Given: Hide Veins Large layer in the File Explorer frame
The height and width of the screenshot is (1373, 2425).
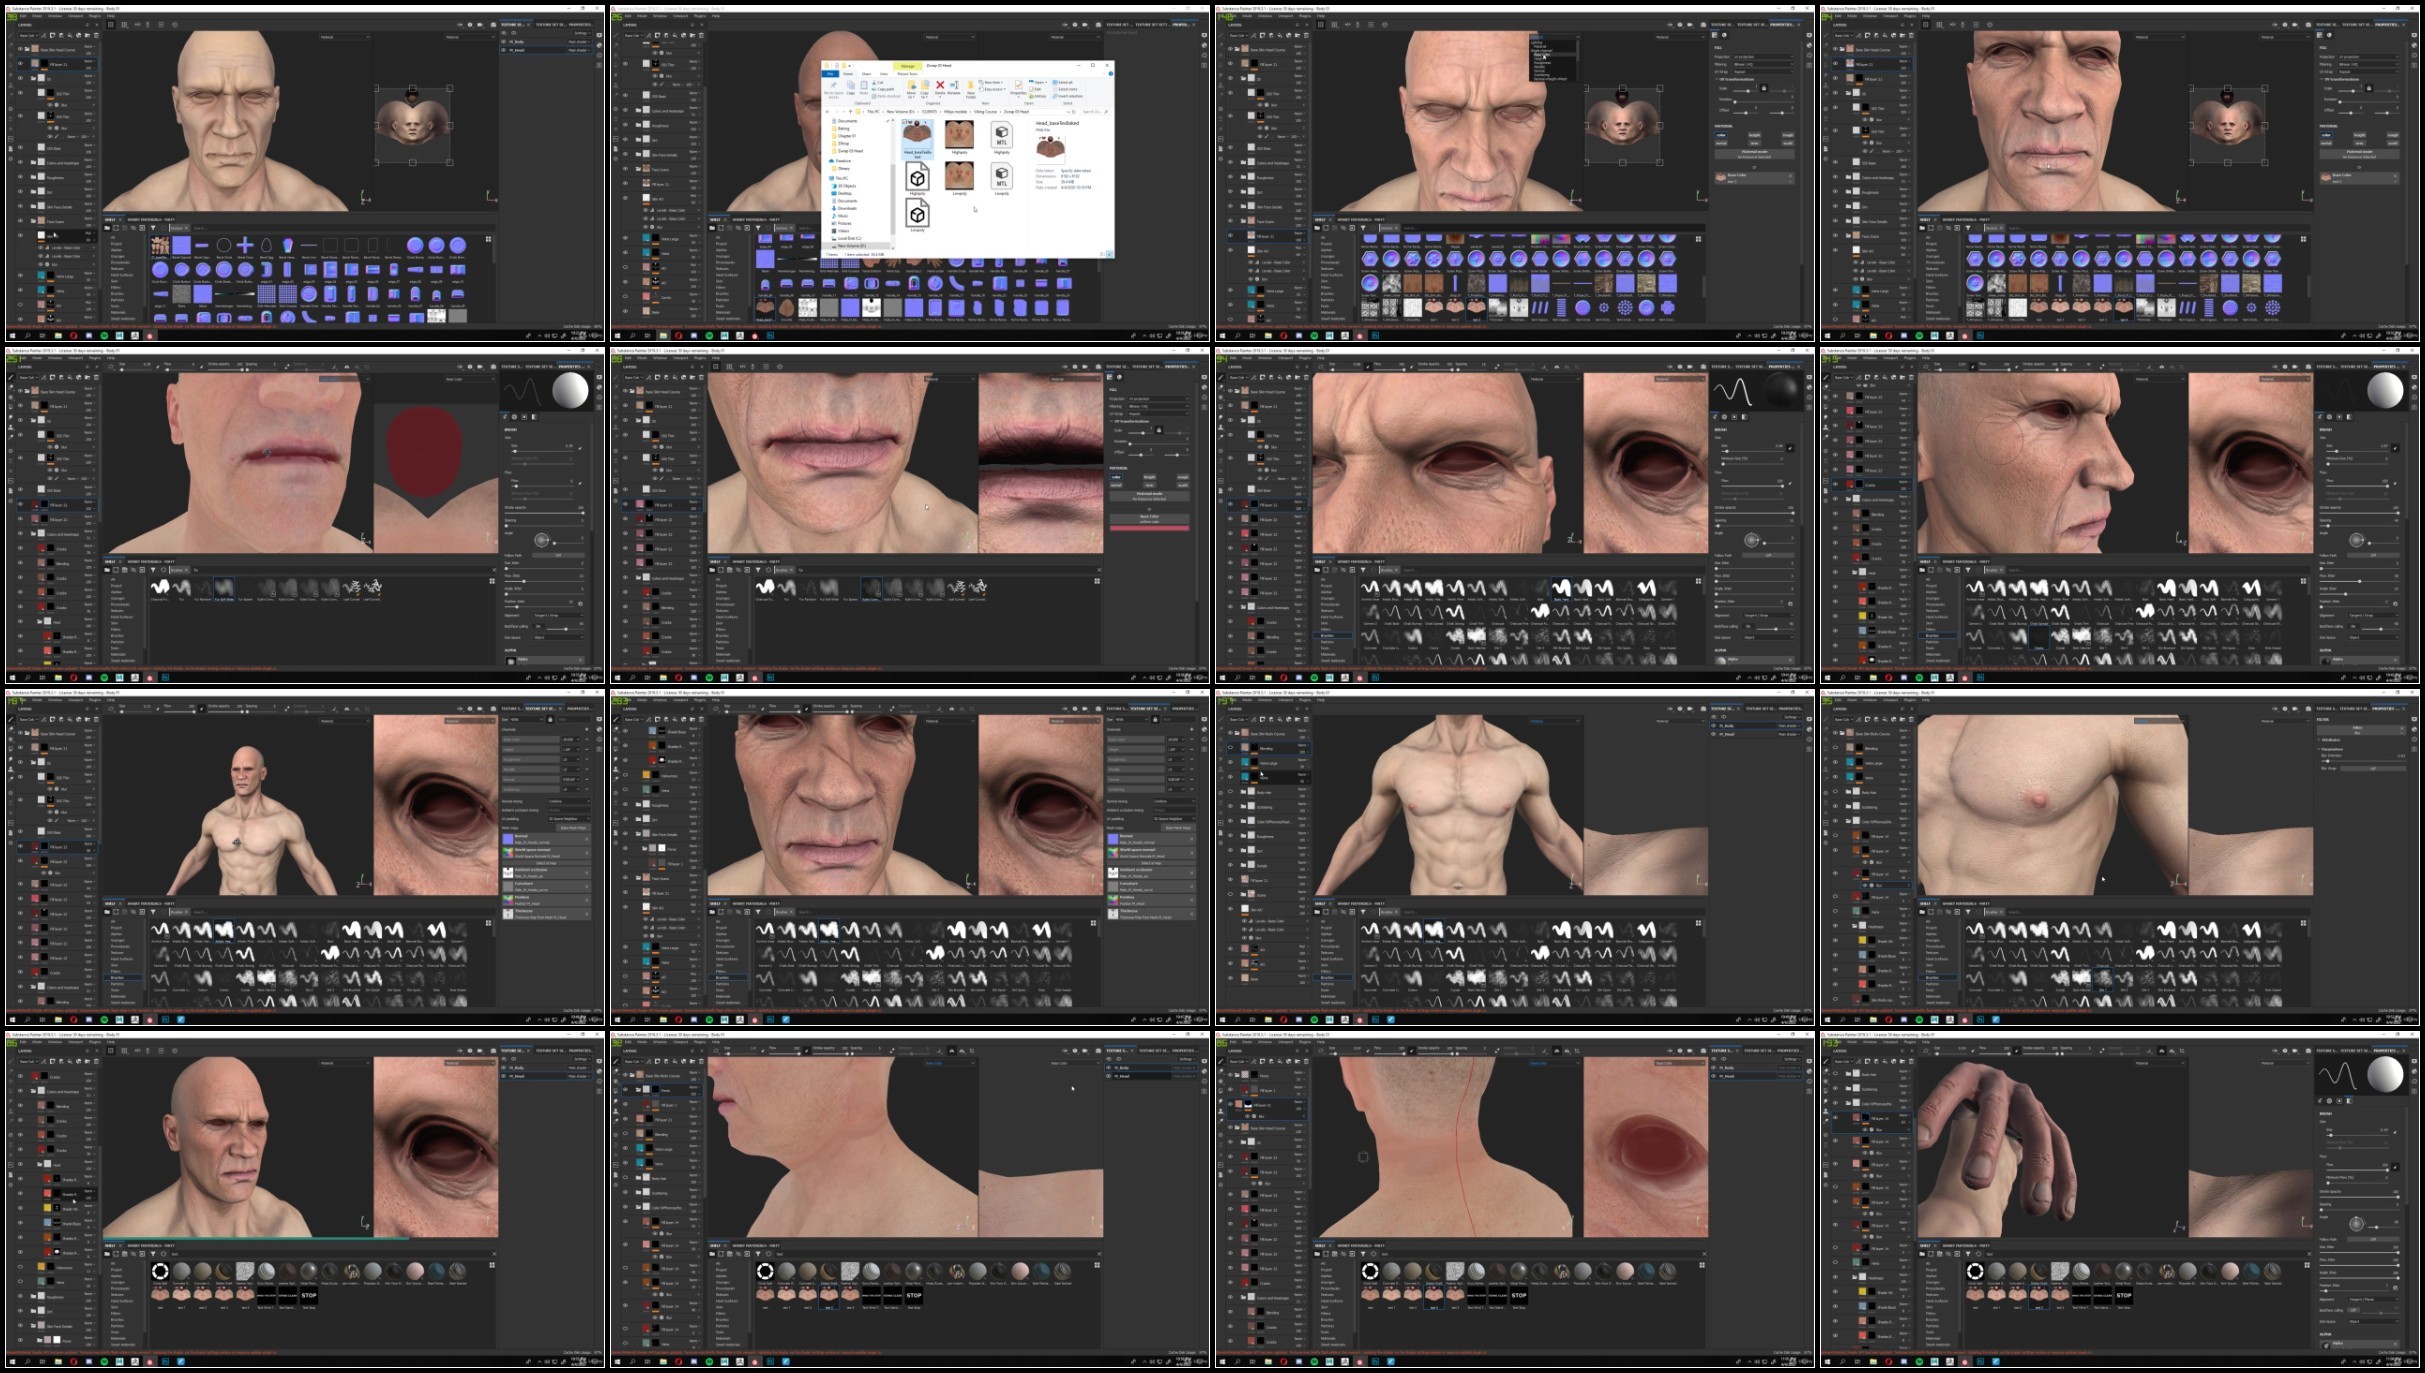Looking at the screenshot, I should [x=625, y=237].
